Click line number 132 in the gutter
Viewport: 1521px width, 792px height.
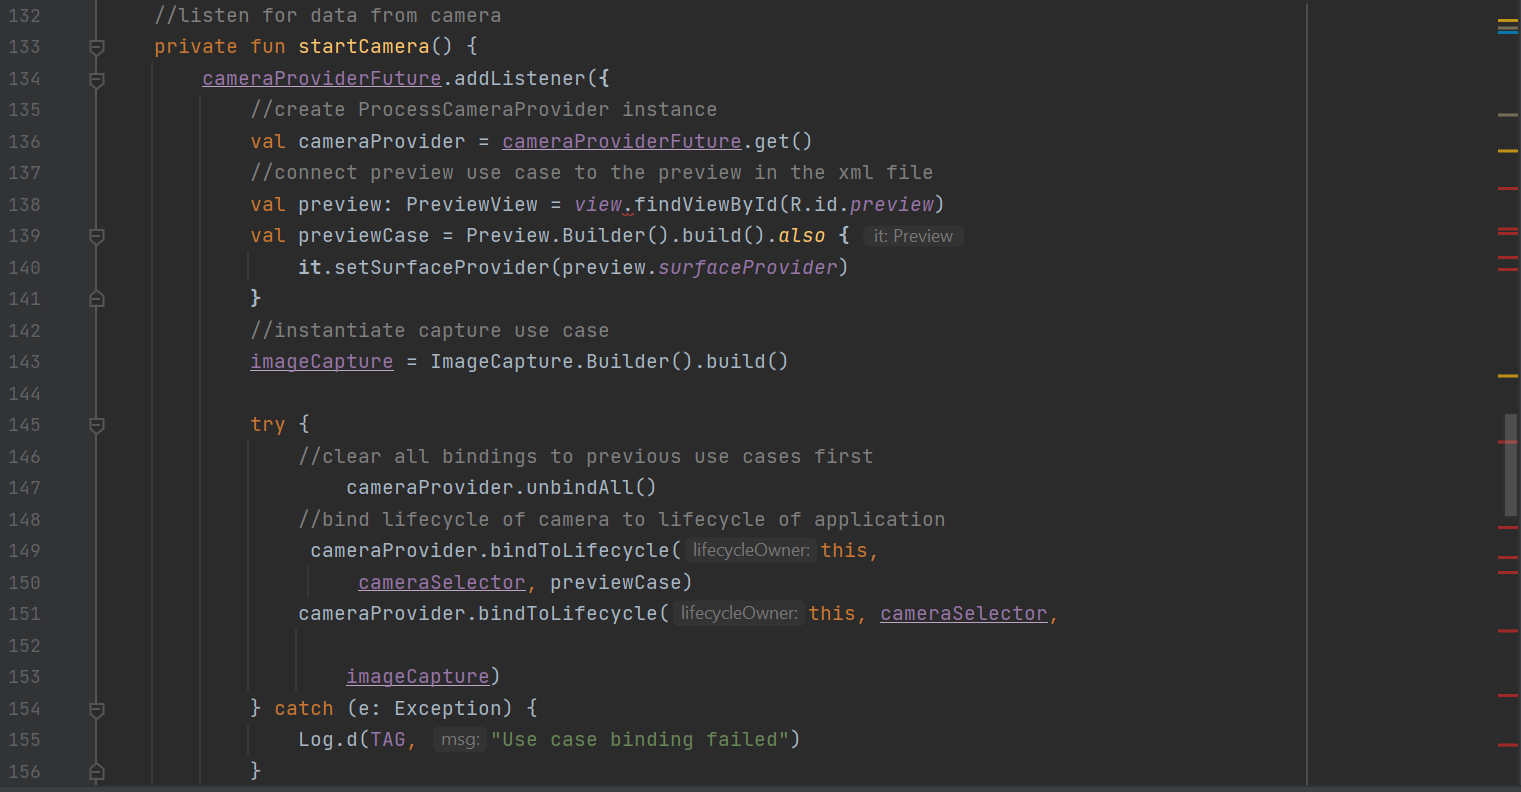point(24,15)
